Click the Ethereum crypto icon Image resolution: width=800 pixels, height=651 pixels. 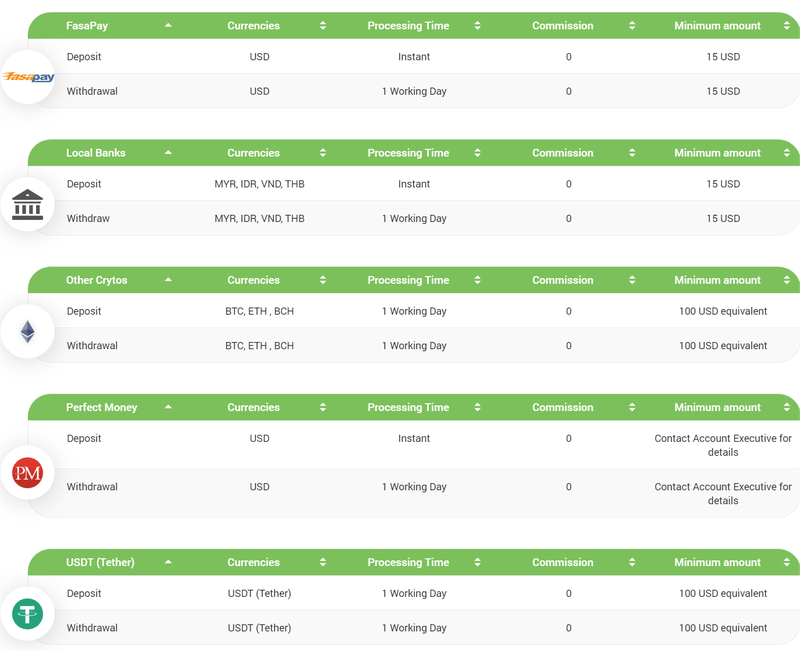[28, 332]
